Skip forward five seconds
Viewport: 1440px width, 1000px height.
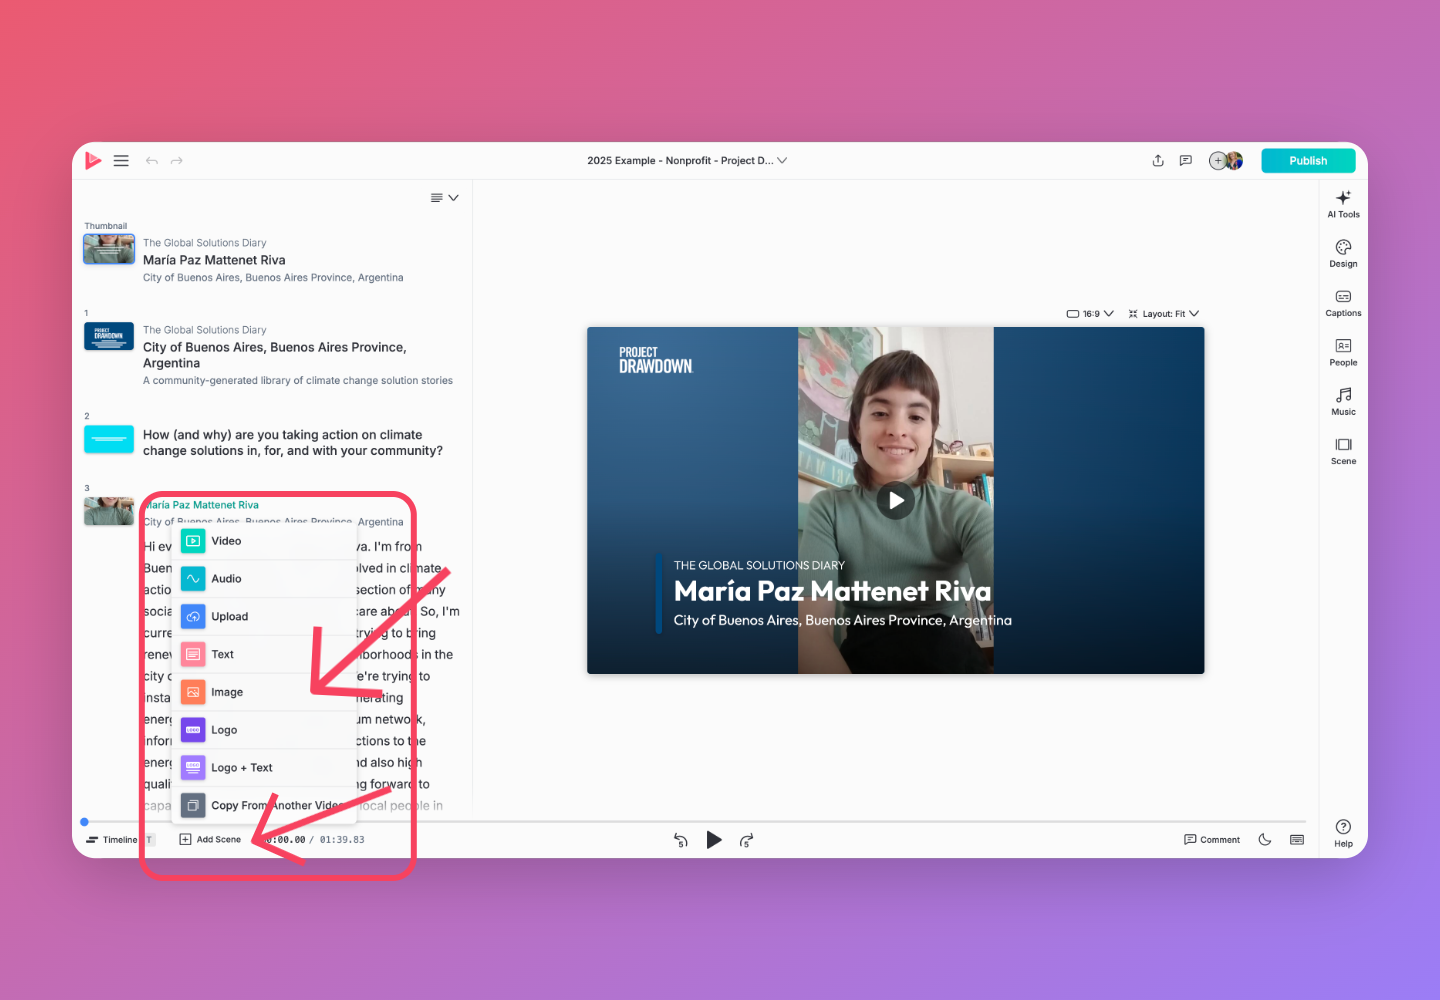[746, 840]
